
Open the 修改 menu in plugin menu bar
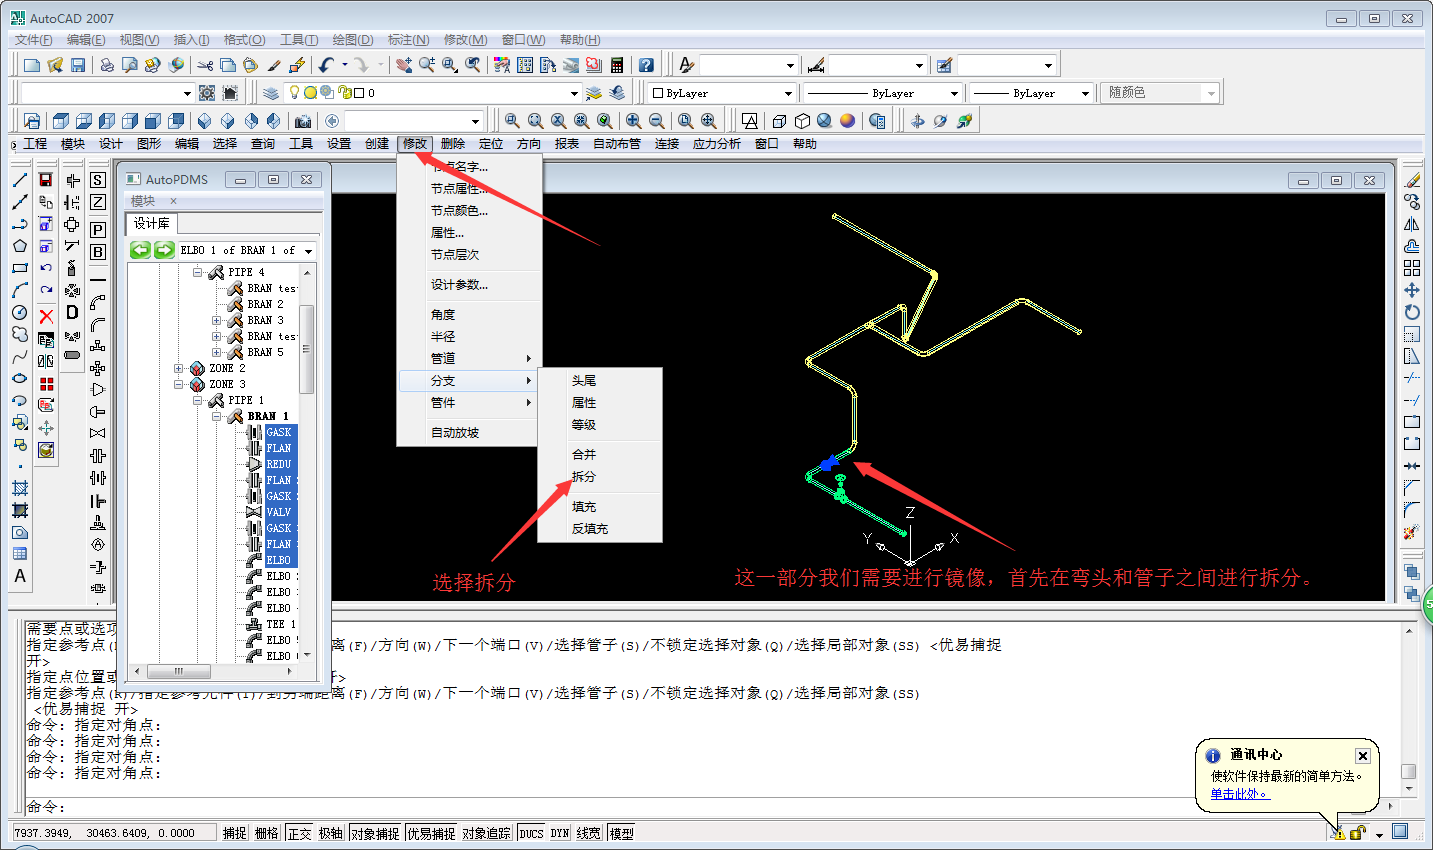(x=415, y=144)
